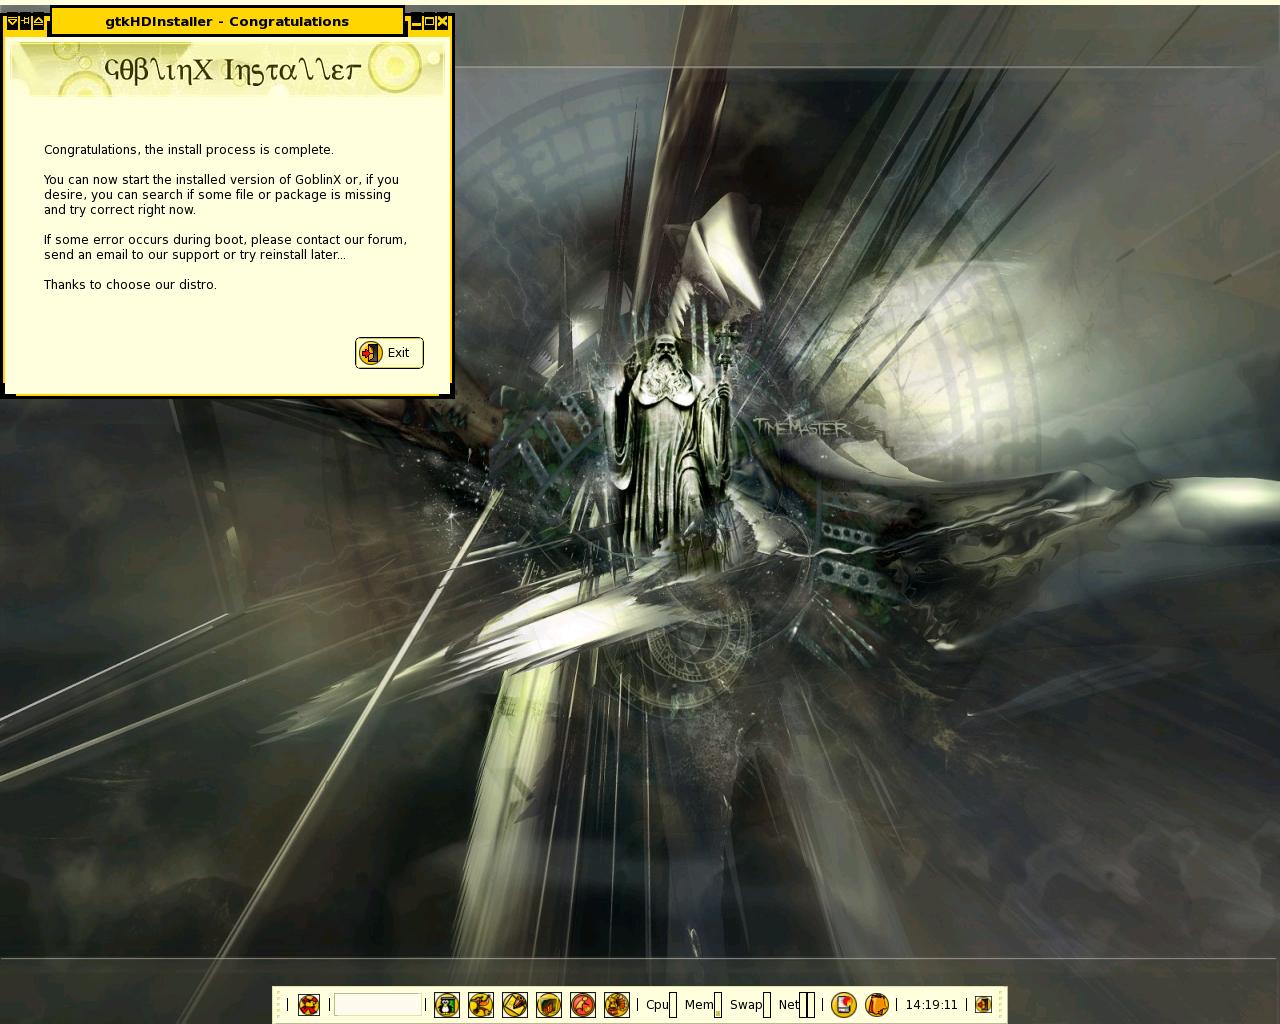
Task: Focus the empty text field on the panel
Action: tap(377, 1005)
